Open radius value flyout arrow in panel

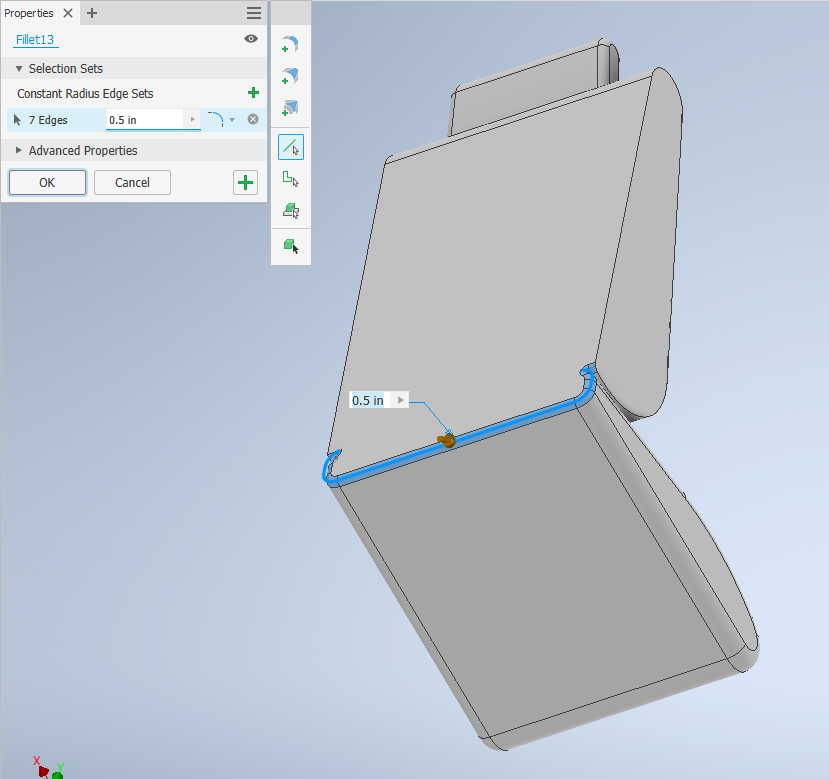[x=192, y=120]
